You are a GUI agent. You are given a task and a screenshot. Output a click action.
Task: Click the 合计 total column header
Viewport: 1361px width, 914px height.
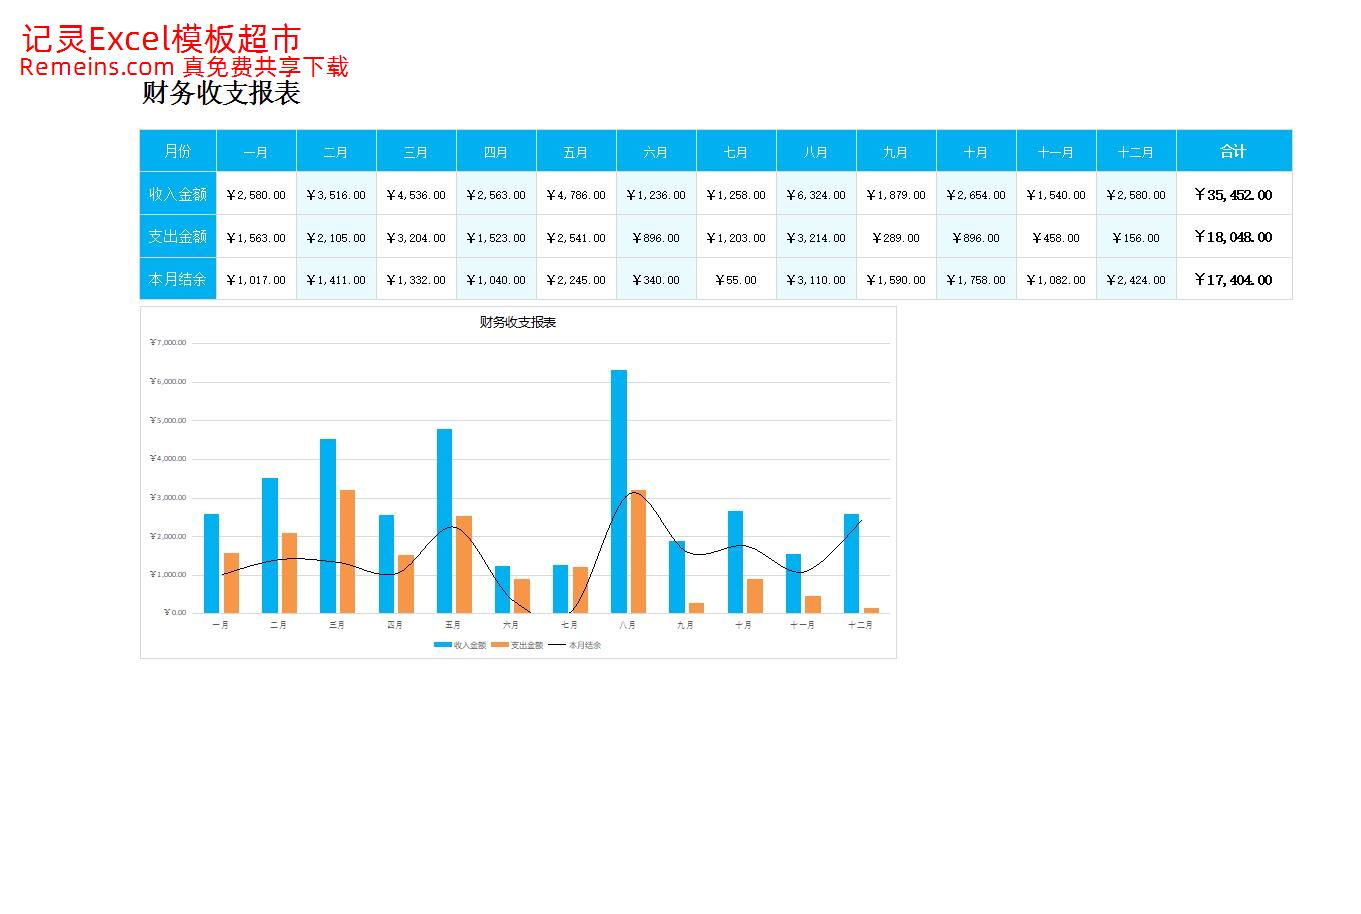(x=1234, y=151)
